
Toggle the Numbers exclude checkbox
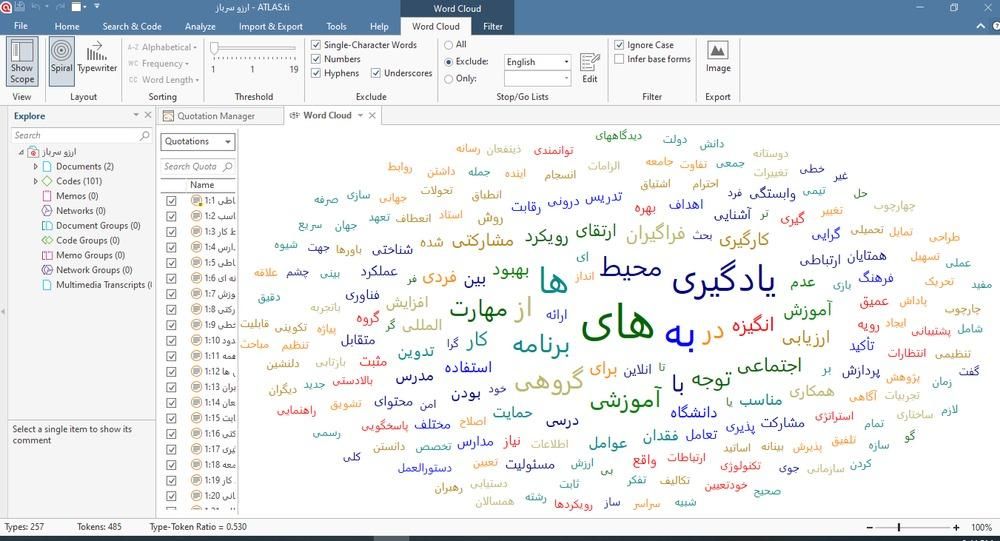316,59
